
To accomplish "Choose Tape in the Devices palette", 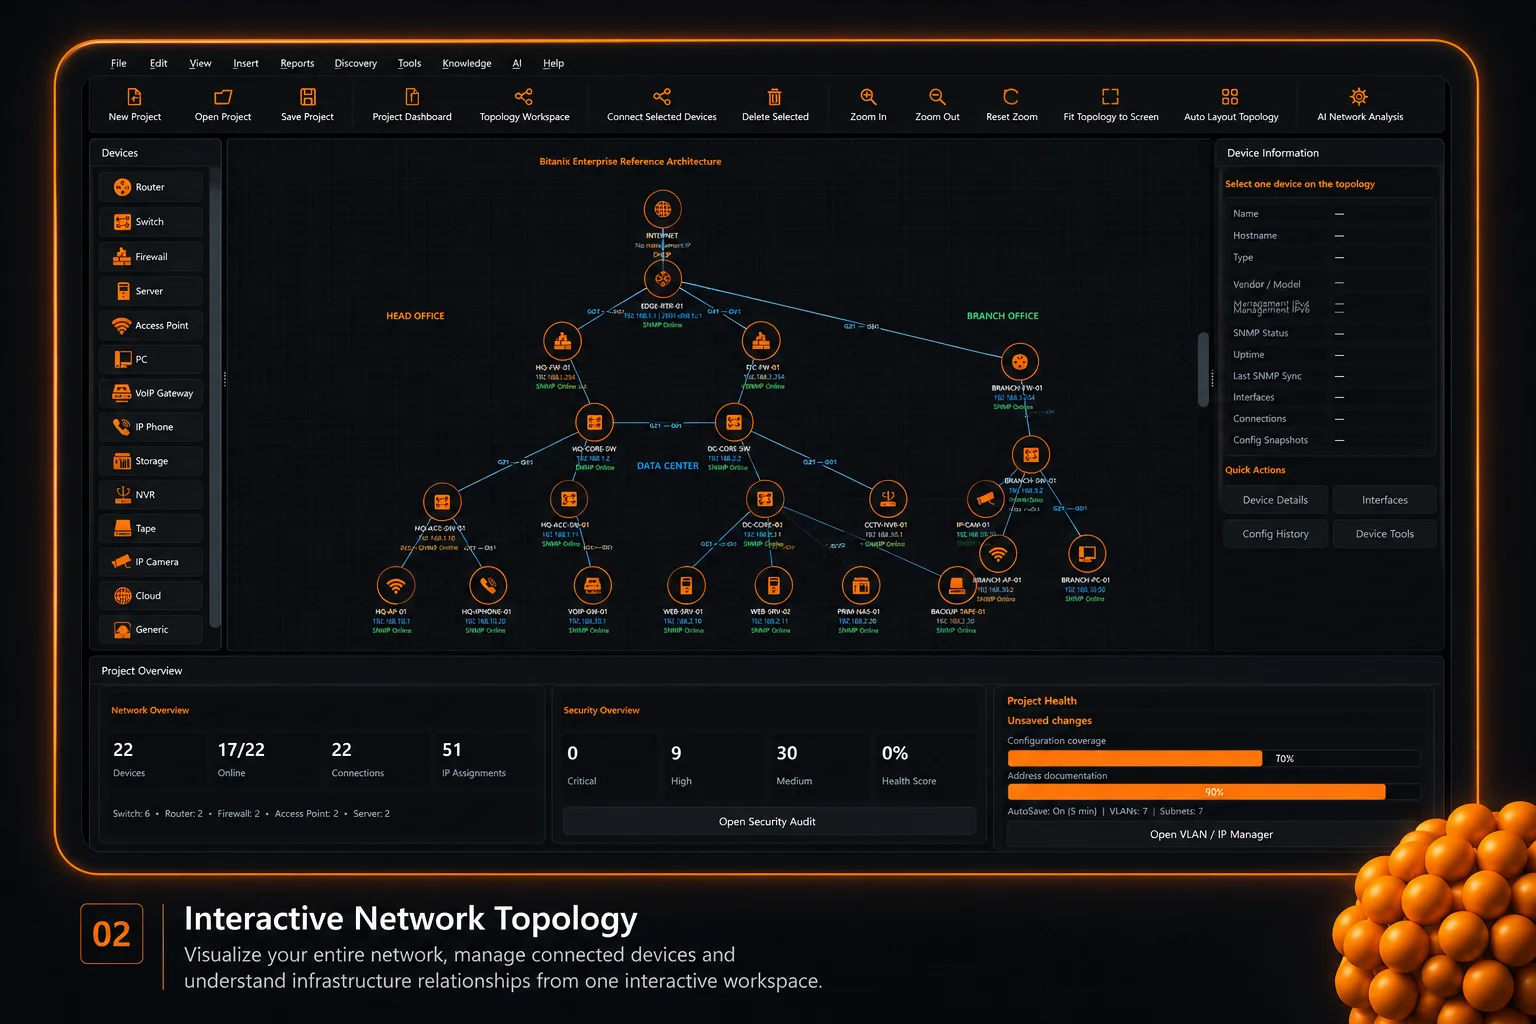I will [x=151, y=528].
